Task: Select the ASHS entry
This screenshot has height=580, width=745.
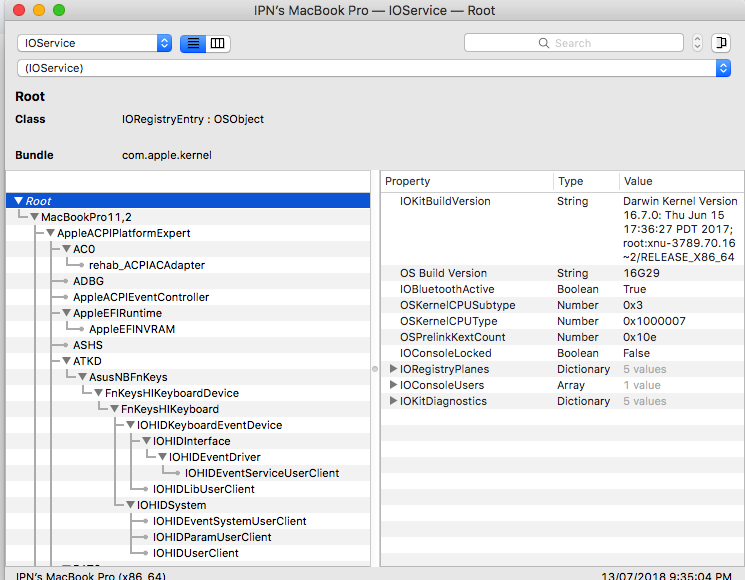Action: pos(88,345)
